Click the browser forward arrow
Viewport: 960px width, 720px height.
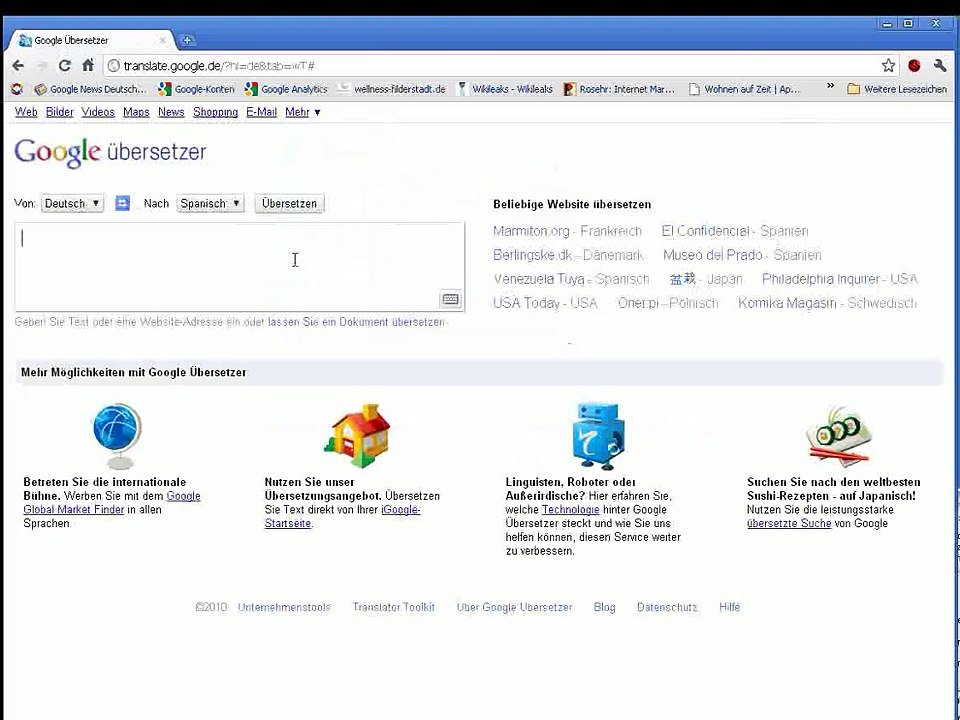42,66
